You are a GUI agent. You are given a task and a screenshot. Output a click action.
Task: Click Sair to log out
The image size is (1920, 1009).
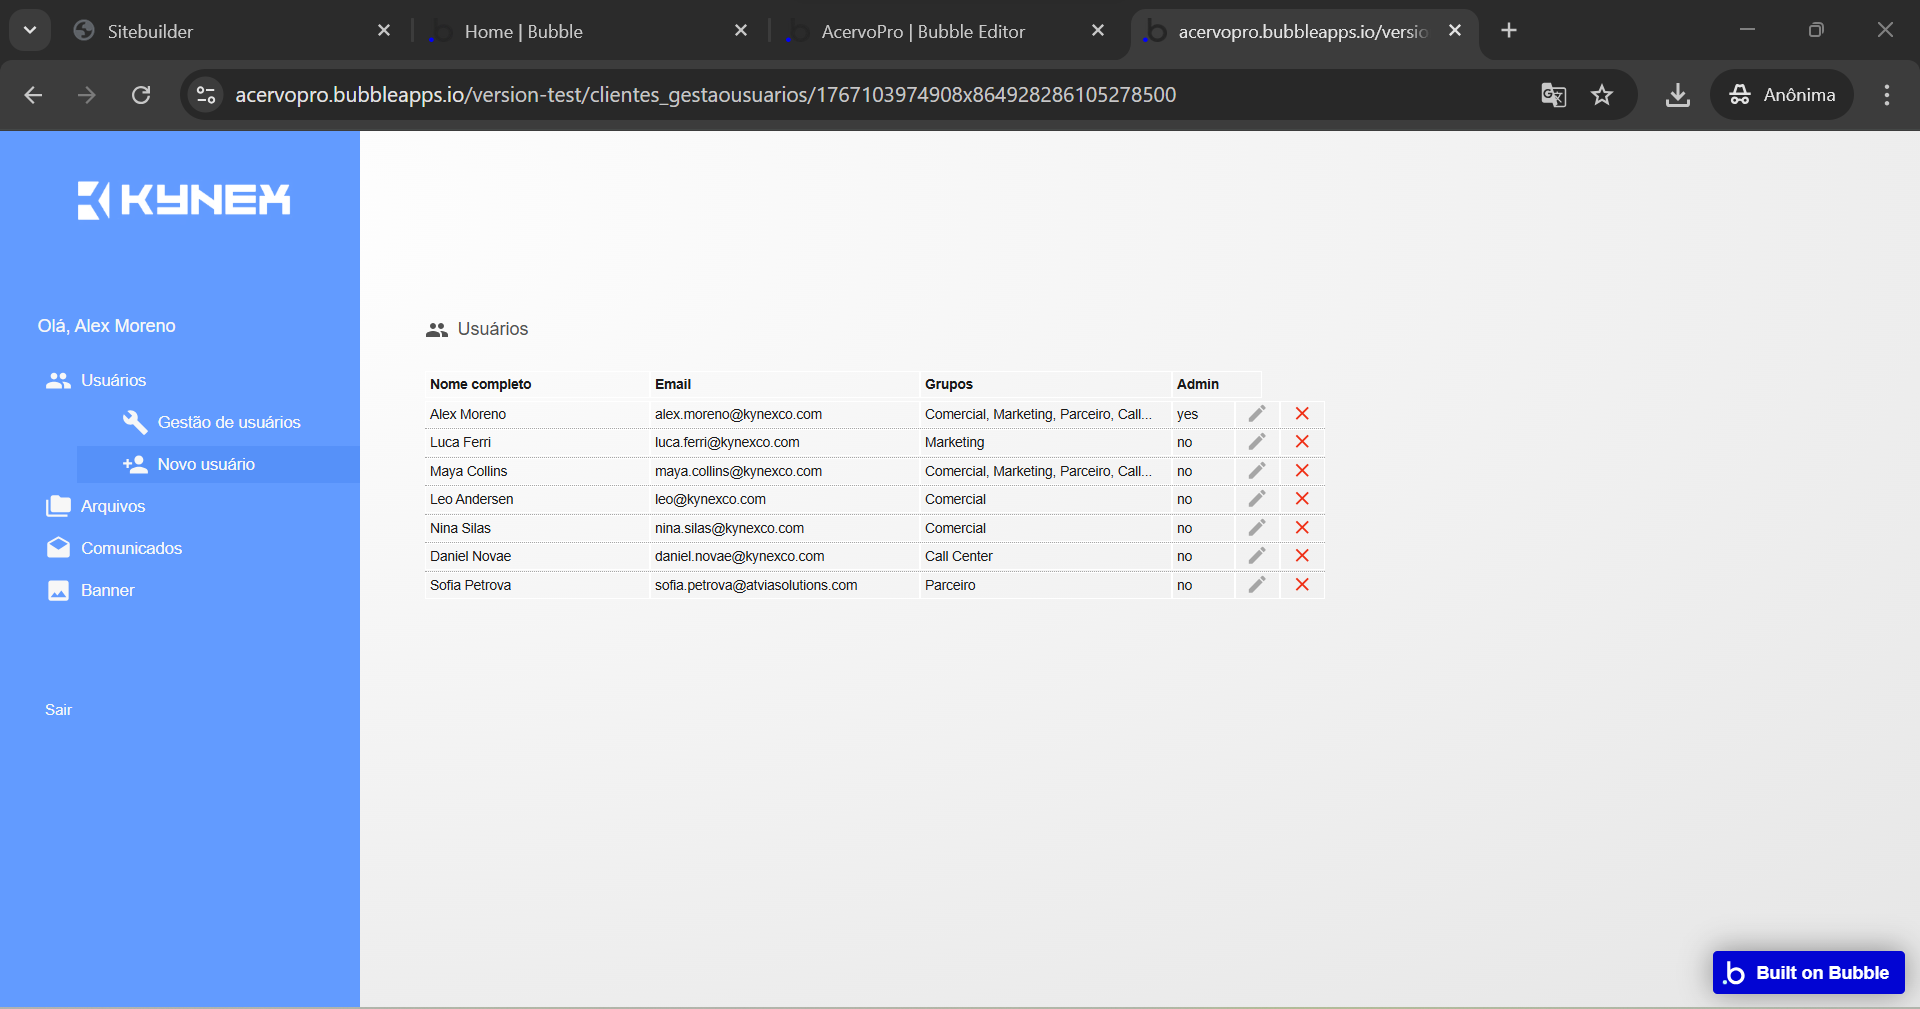coord(58,710)
